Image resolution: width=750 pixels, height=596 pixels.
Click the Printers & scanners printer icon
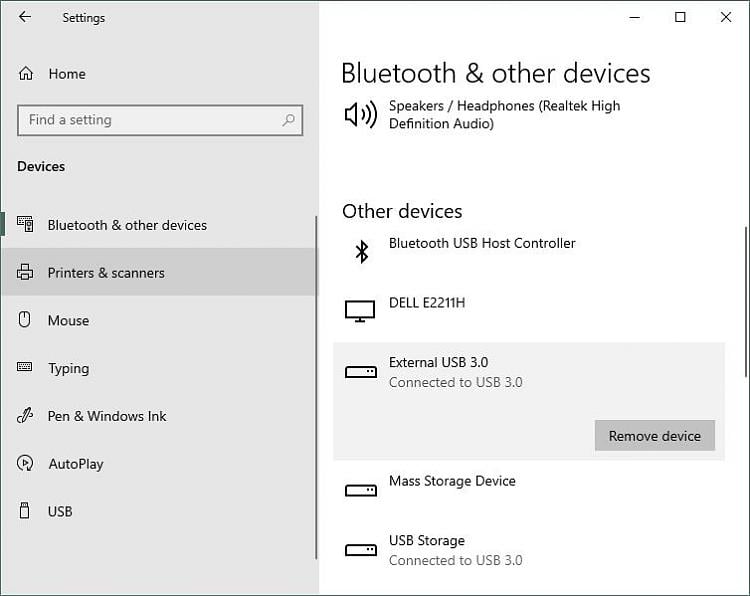[x=26, y=273]
